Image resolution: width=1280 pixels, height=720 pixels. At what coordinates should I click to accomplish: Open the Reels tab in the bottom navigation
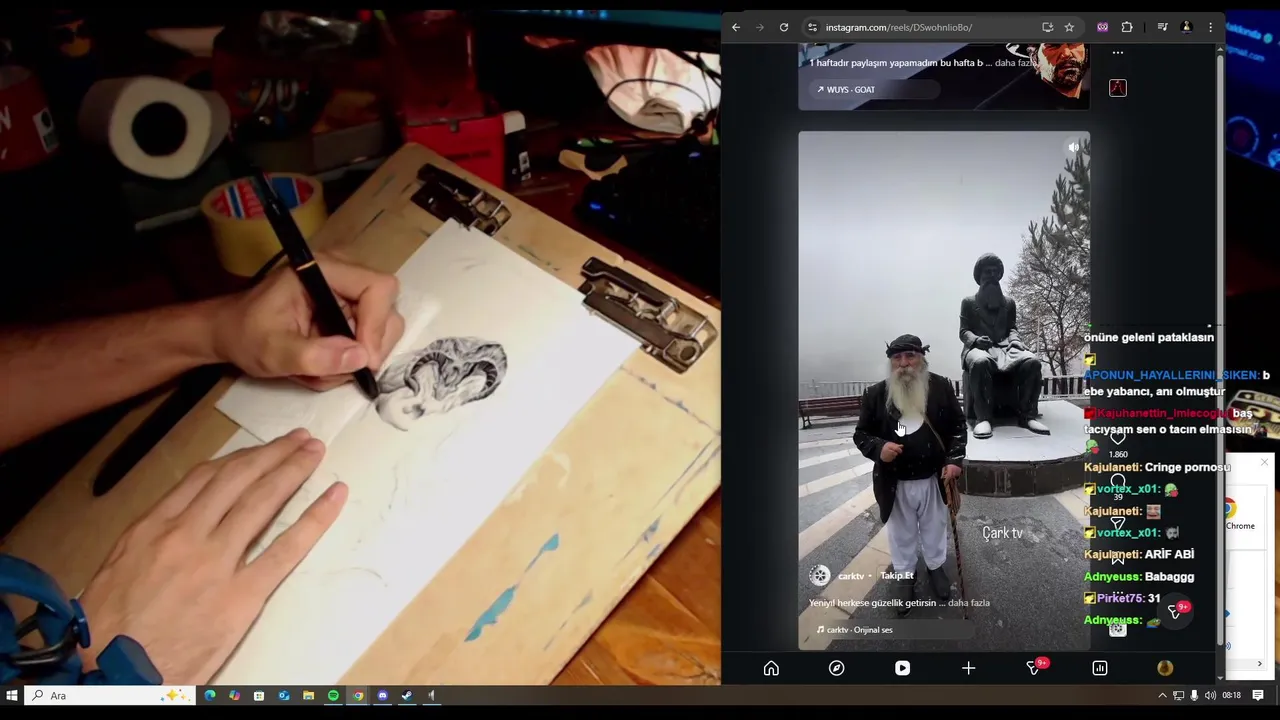(x=902, y=668)
